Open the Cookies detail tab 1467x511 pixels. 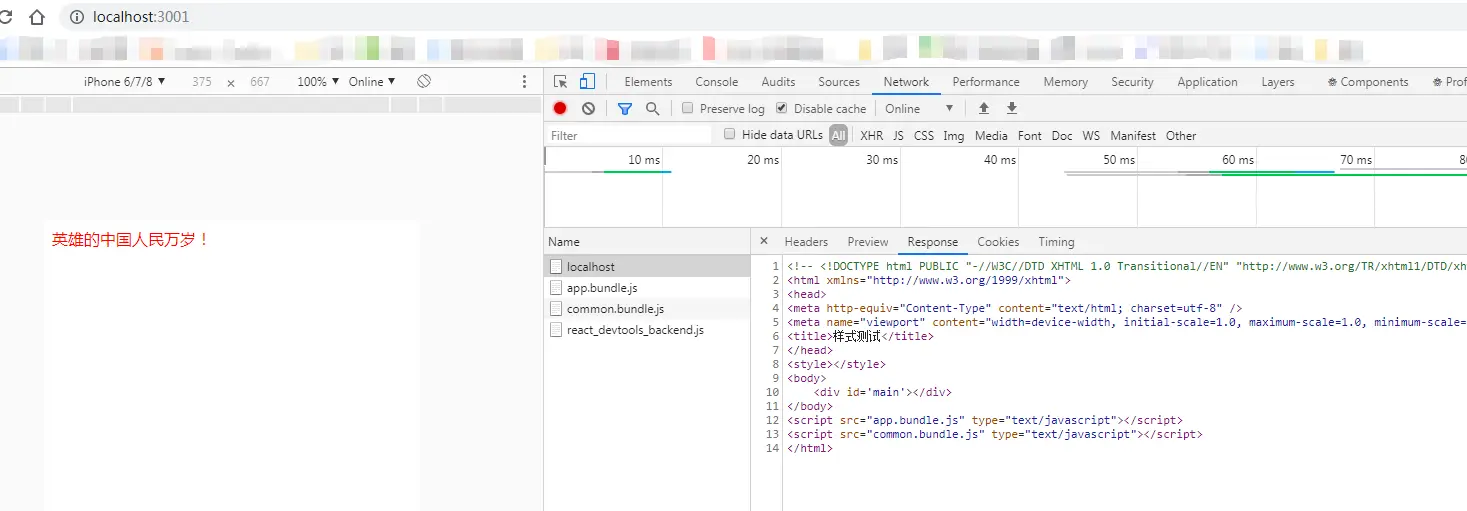[x=998, y=242]
